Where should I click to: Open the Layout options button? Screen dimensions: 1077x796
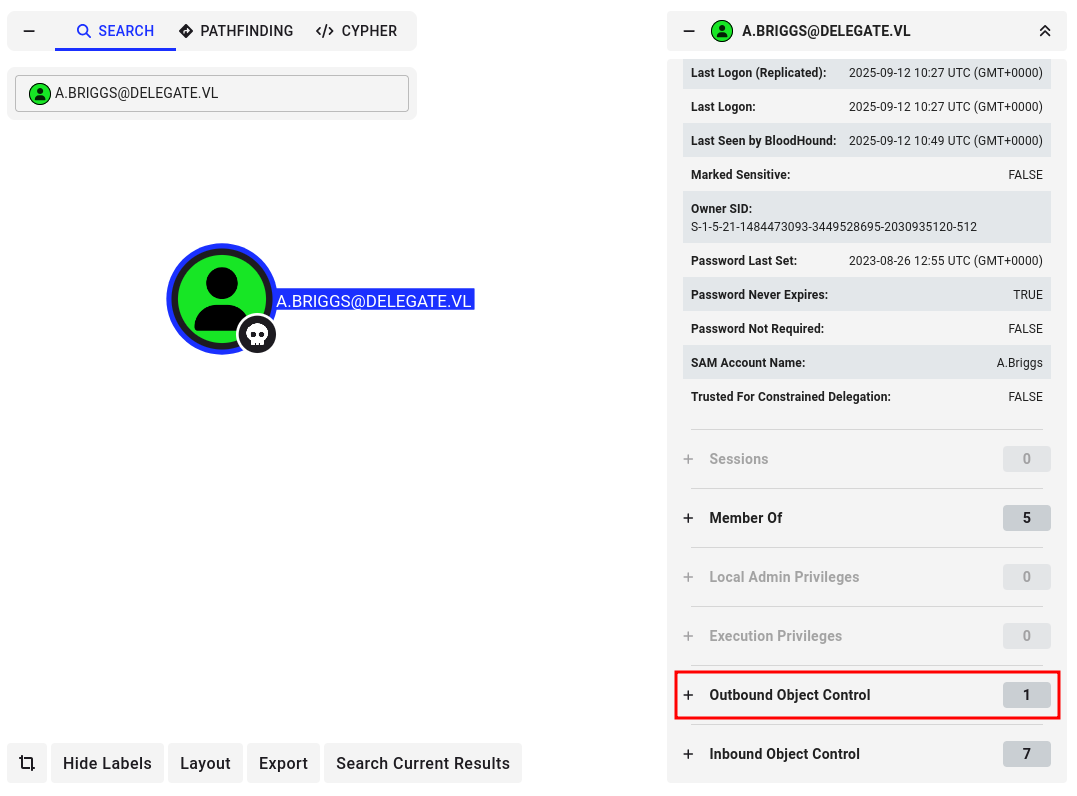pyautogui.click(x=205, y=763)
